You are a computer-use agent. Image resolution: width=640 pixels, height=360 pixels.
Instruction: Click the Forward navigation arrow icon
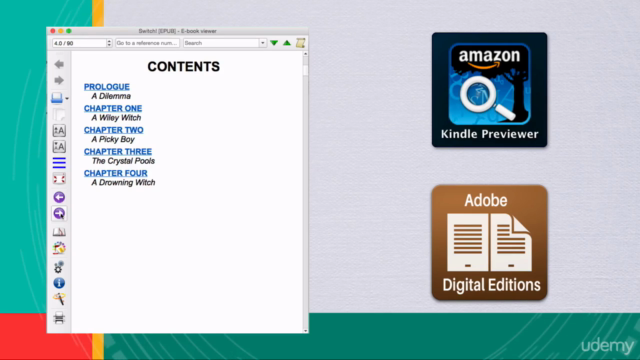[59, 80]
